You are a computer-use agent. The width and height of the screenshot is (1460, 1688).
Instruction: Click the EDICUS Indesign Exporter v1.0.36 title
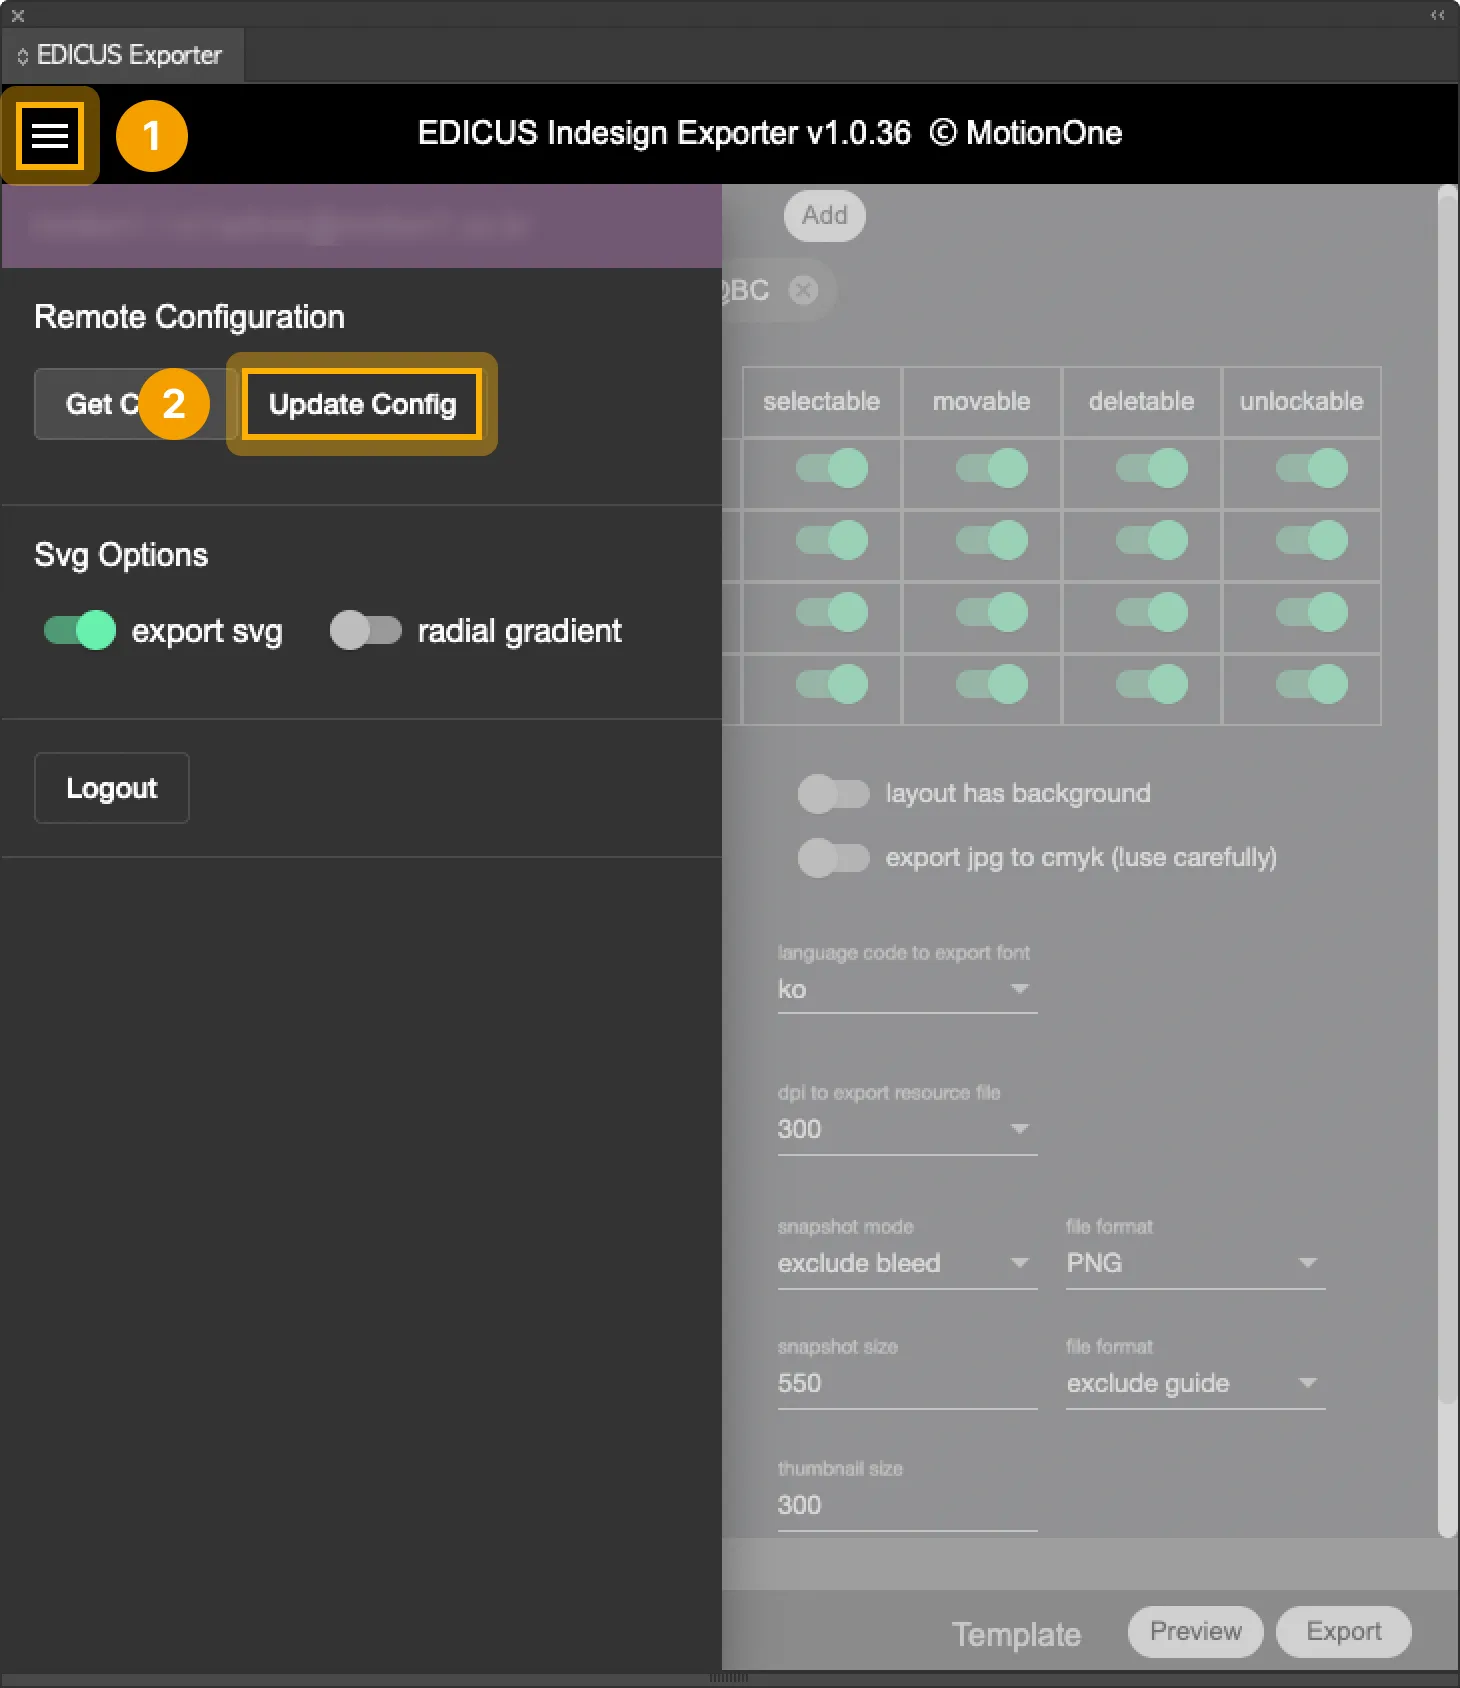tap(664, 133)
